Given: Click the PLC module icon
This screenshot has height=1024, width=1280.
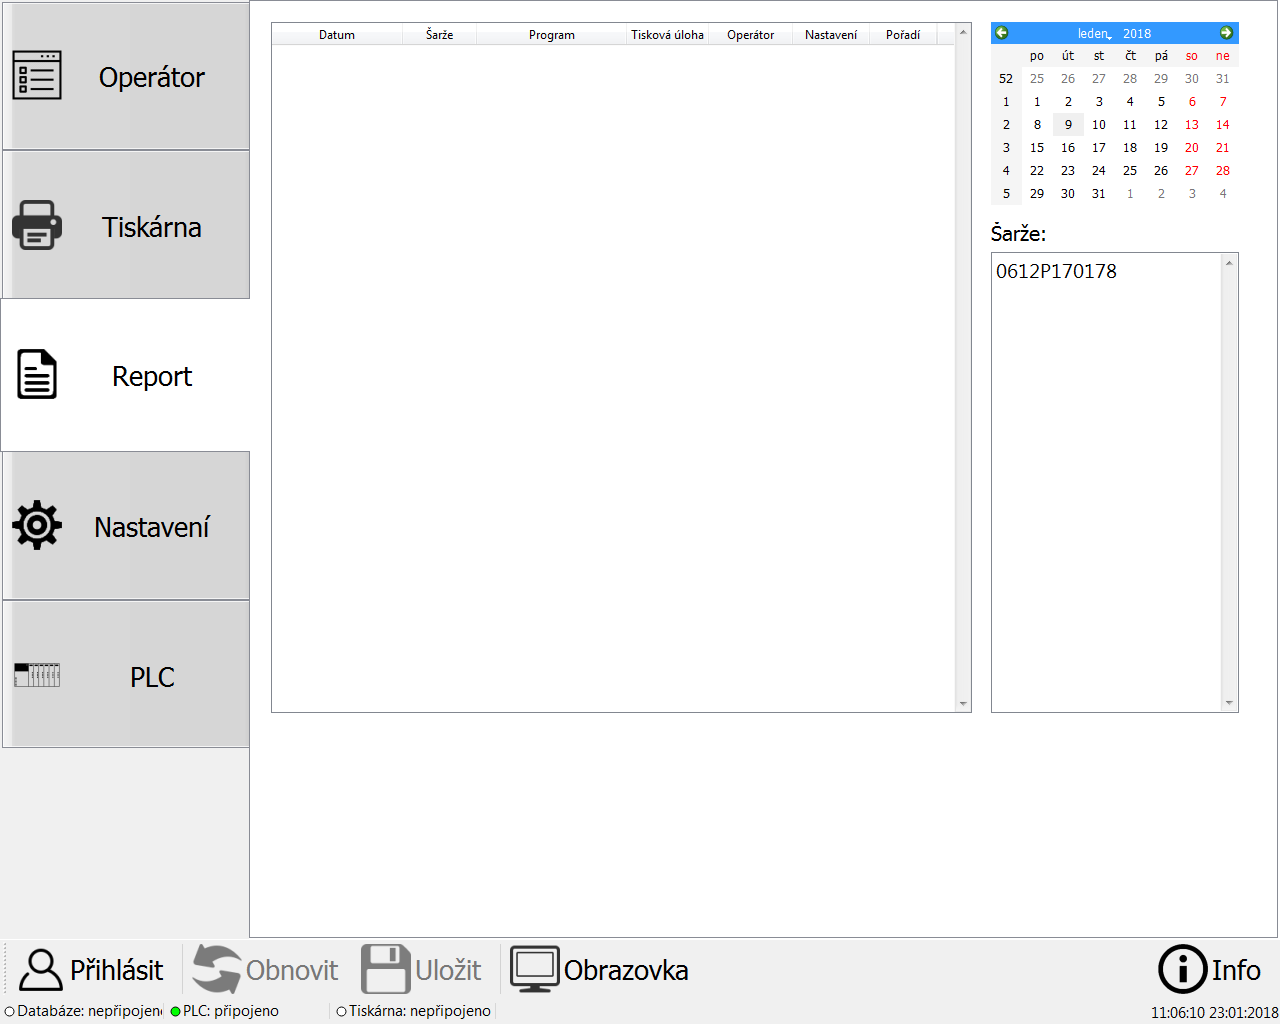Looking at the screenshot, I should 37,675.
